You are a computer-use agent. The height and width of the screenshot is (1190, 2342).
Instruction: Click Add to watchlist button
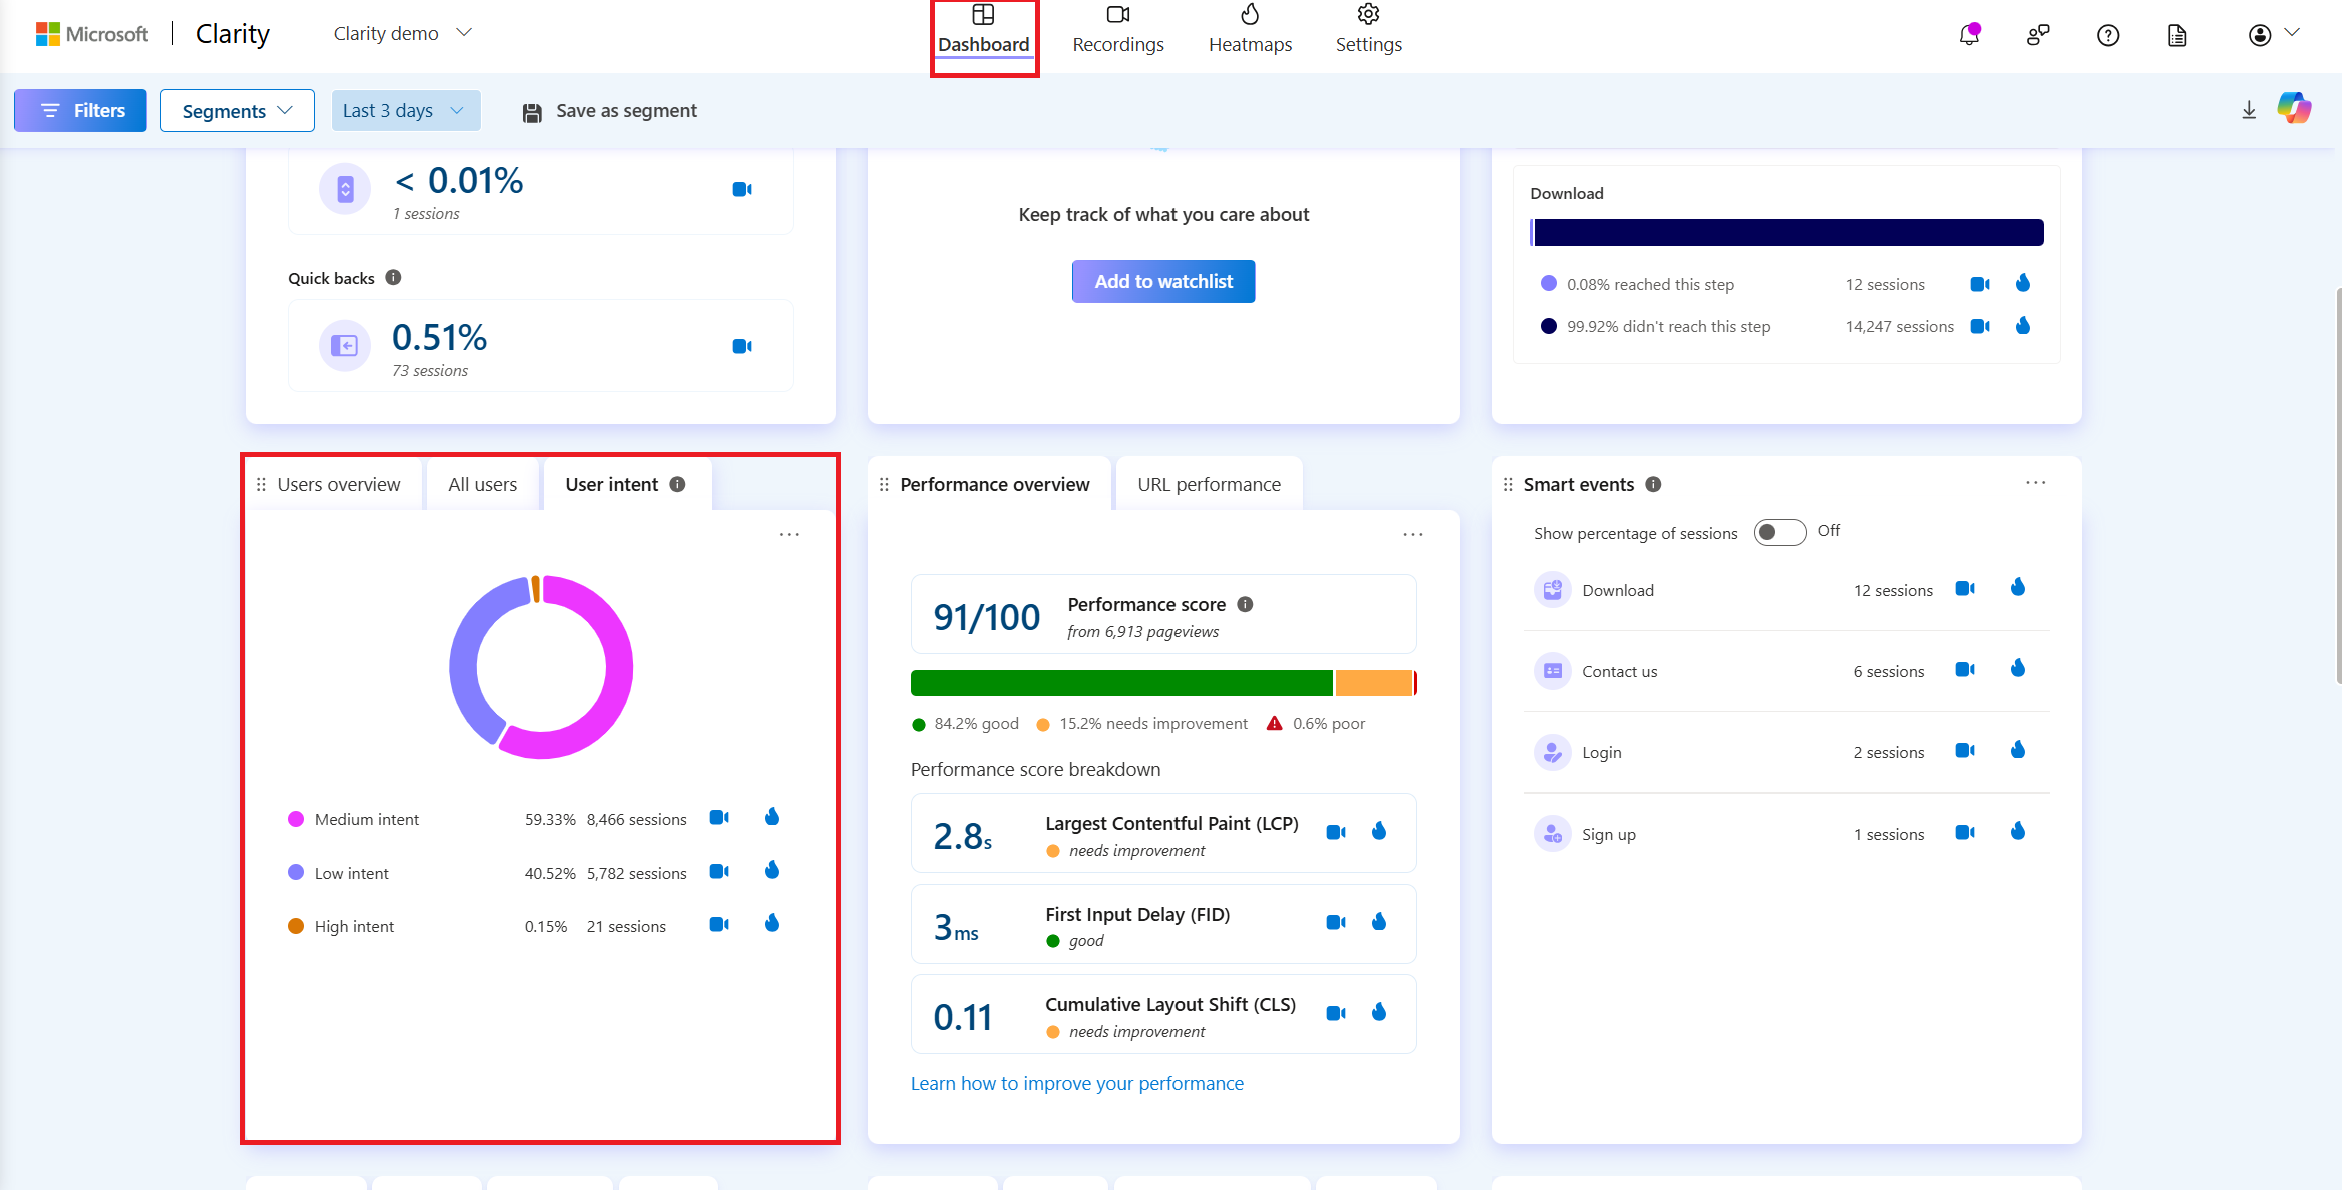click(x=1164, y=281)
